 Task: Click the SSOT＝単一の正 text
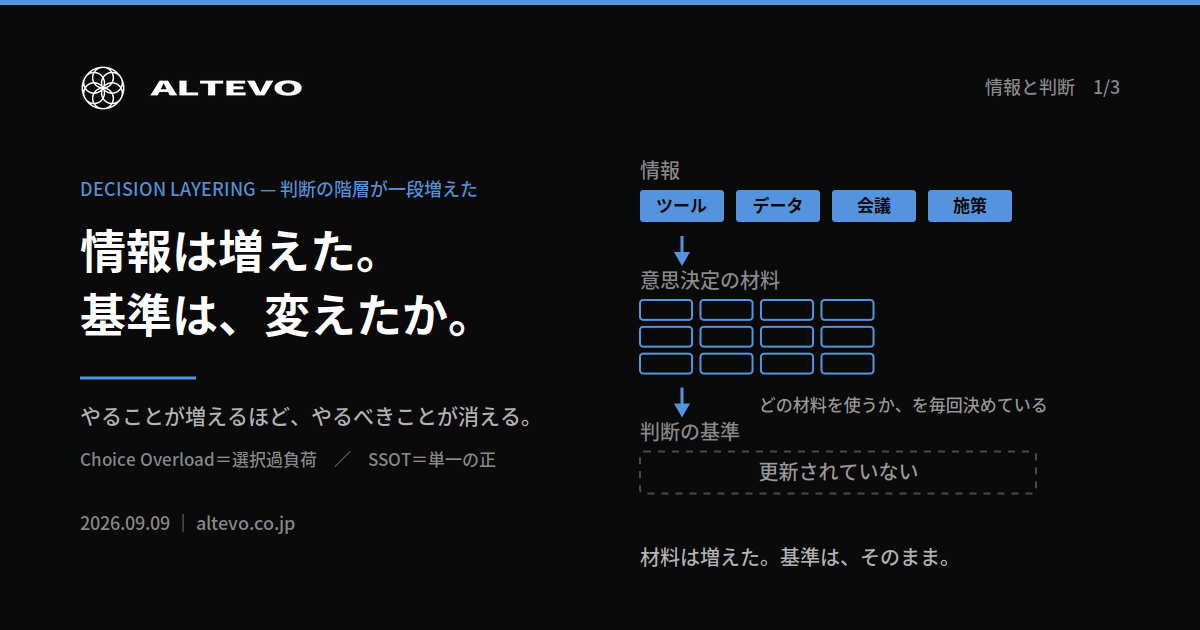(x=432, y=460)
